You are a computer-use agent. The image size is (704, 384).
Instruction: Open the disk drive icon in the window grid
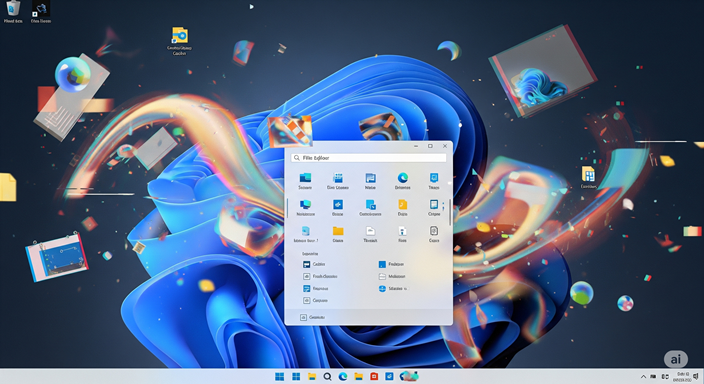(306, 234)
